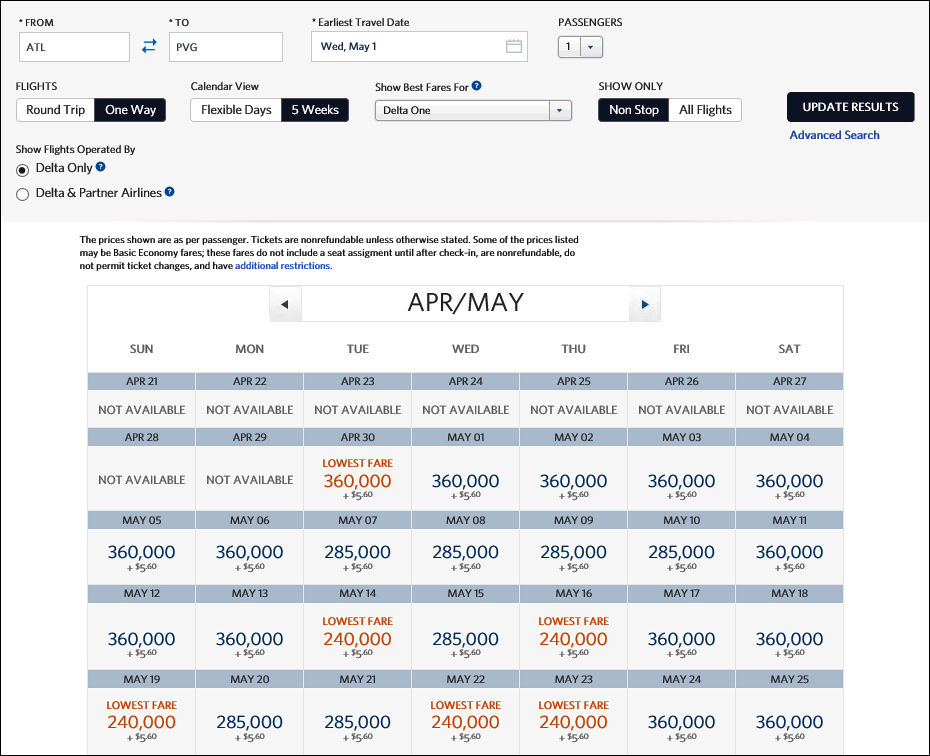Select May 03 fare 360,000

(x=681, y=479)
